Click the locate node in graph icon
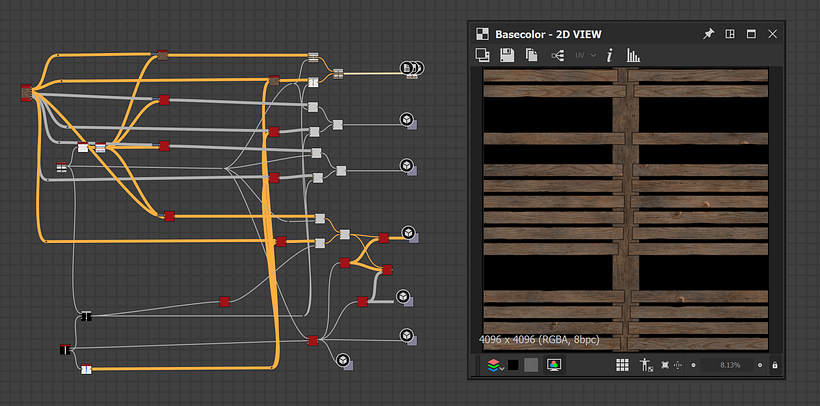 click(557, 56)
